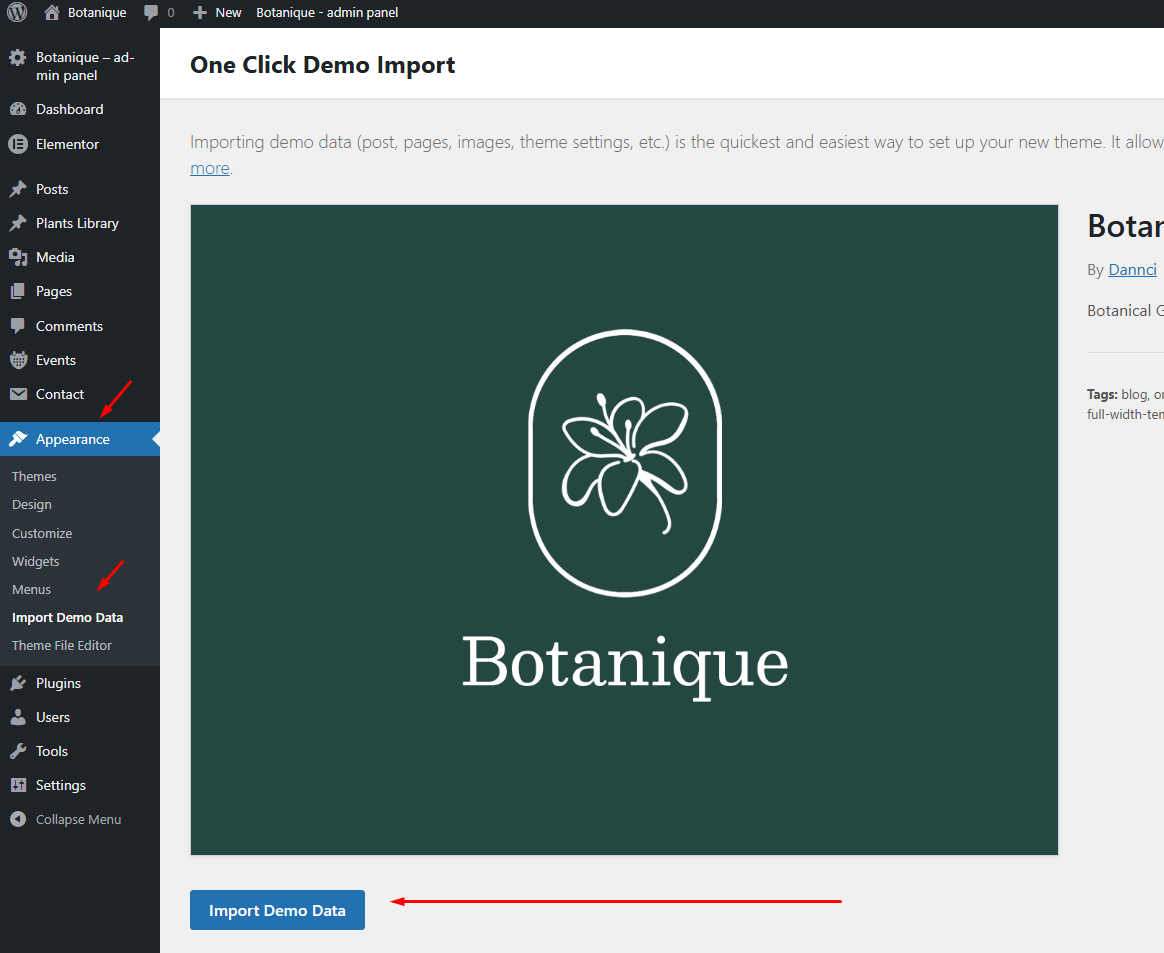Click the WordPress logo icon
The image size is (1164, 953).
click(x=17, y=12)
